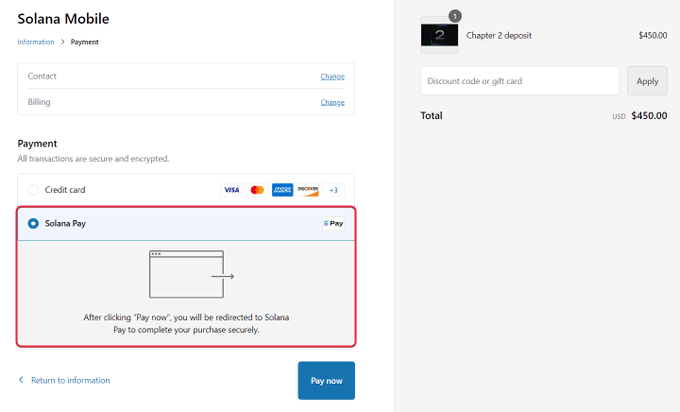Click the breadcrumb chevron separator

[62, 42]
